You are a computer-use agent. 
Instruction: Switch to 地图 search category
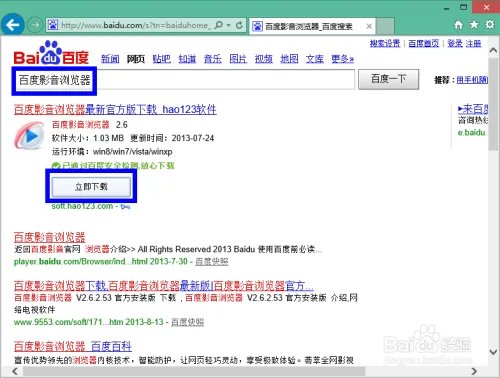tap(289, 59)
